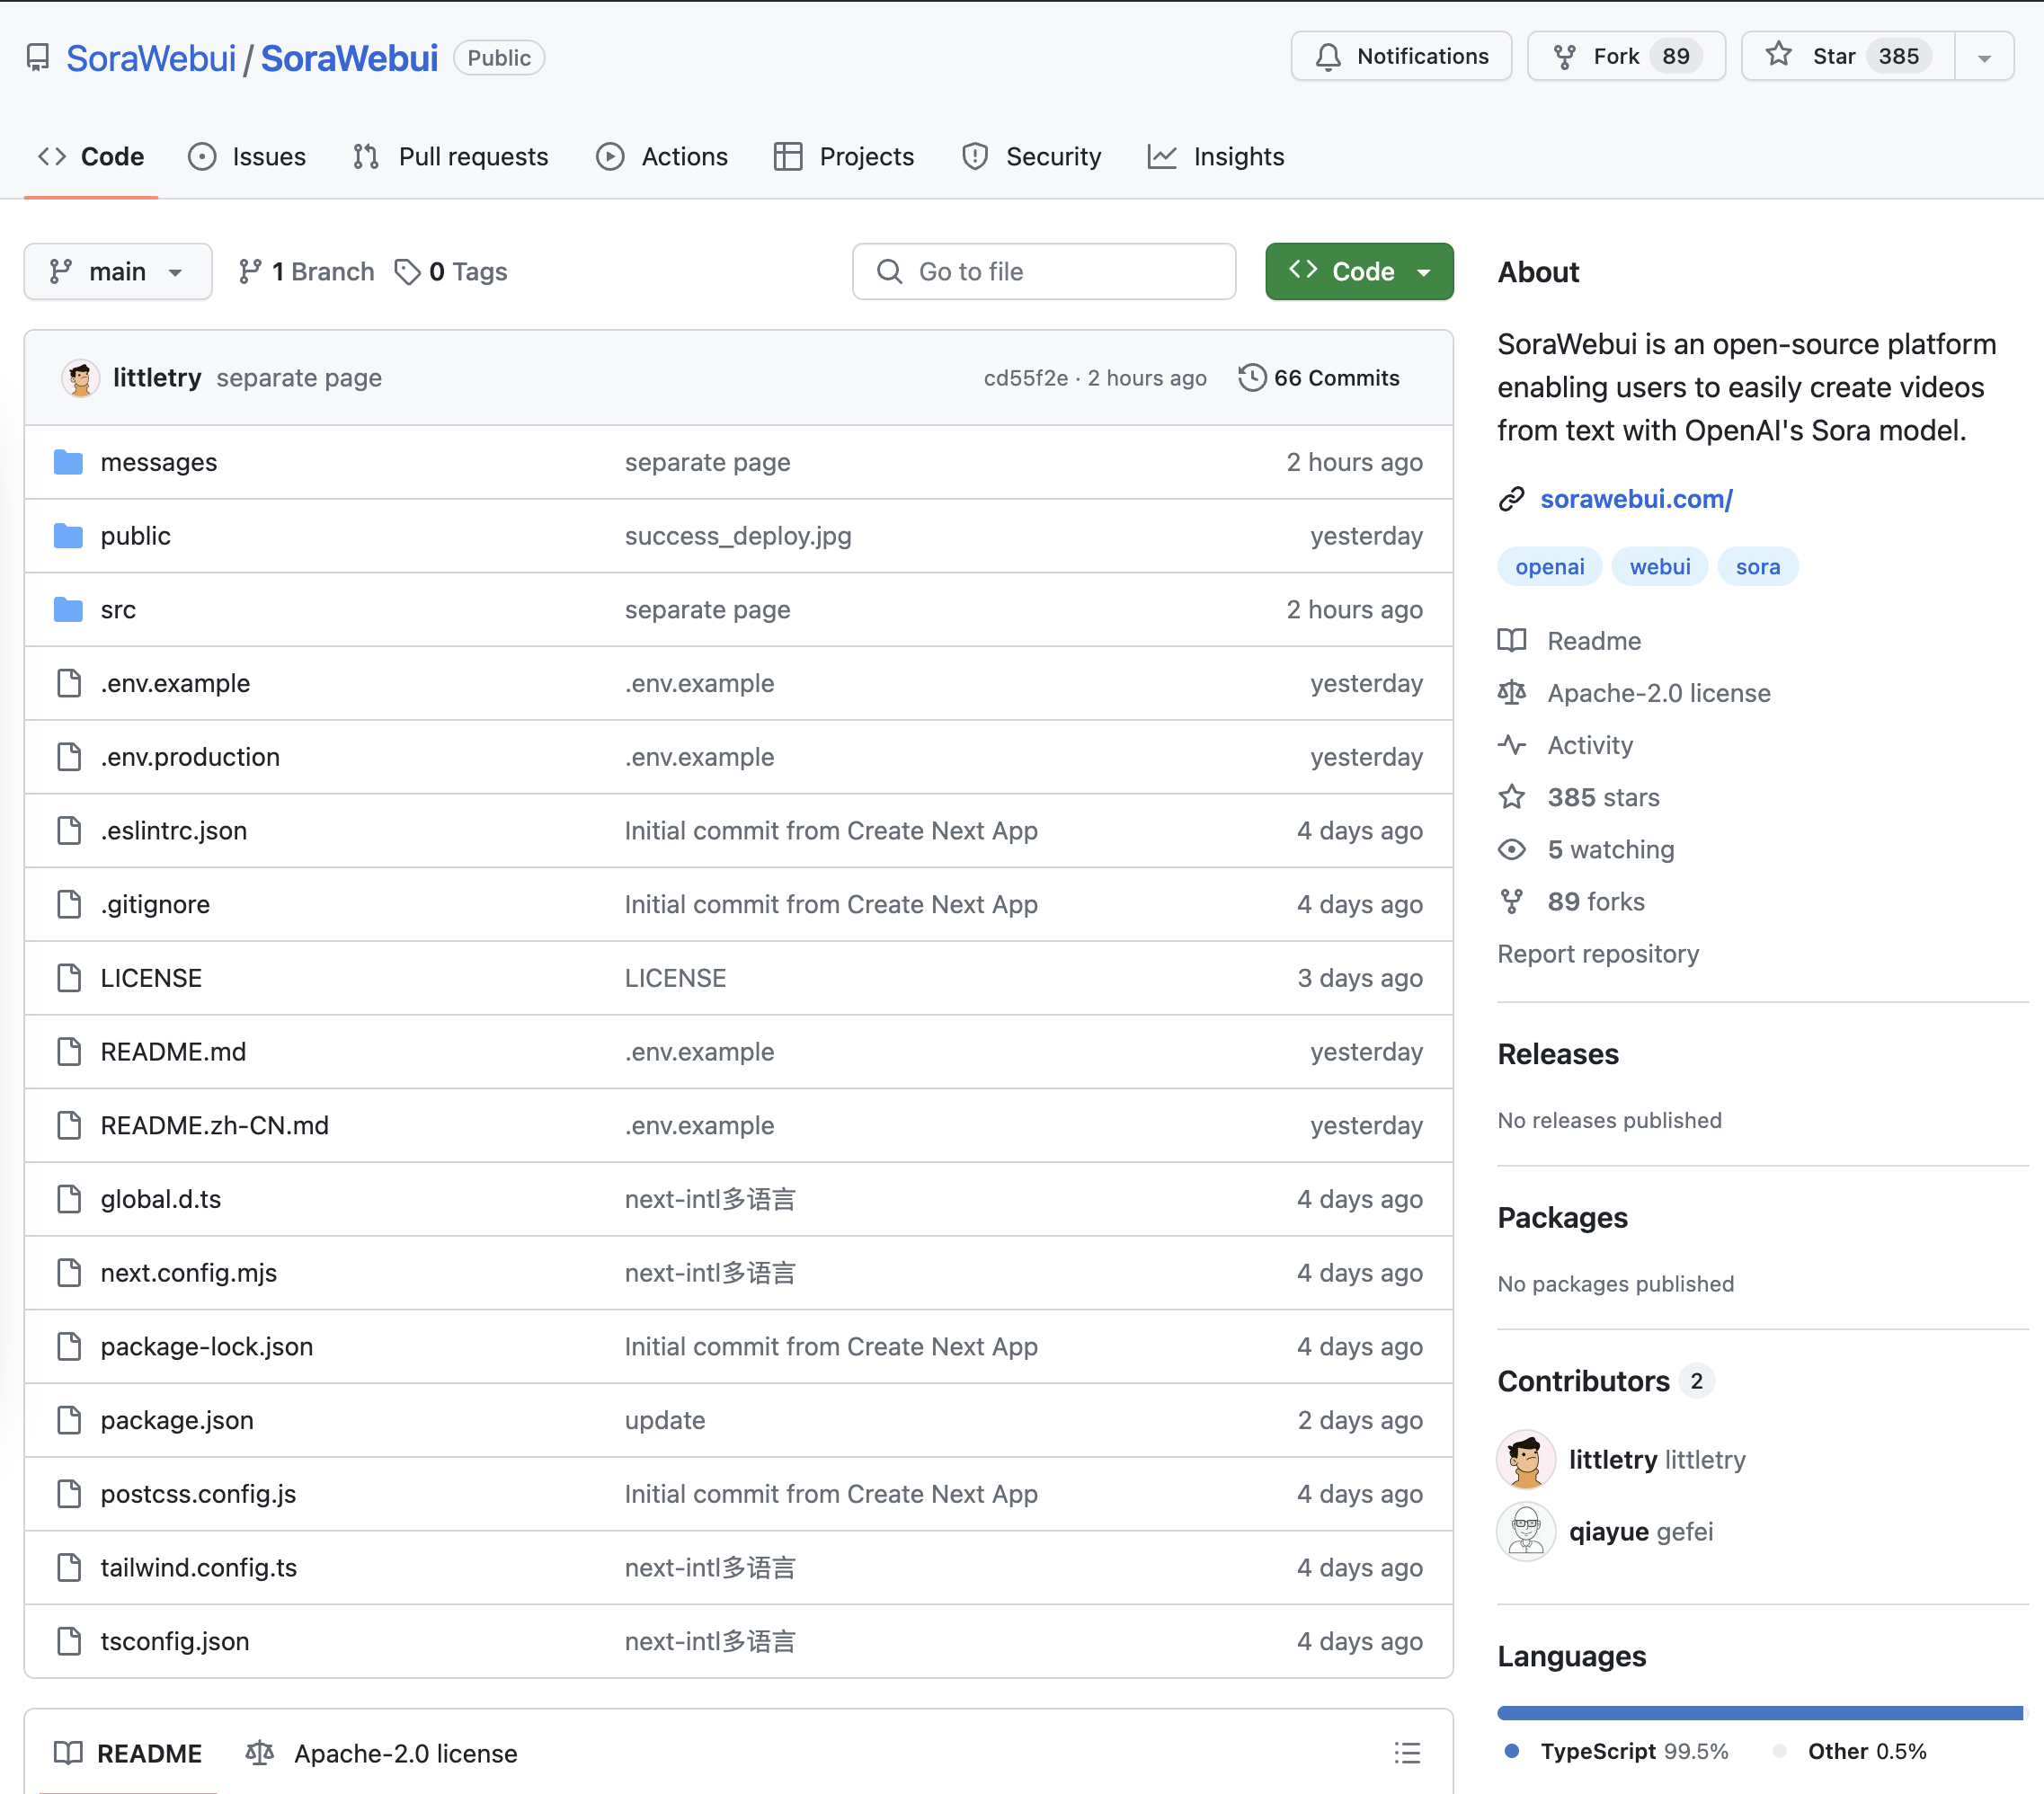View the 0 Tags icon link
Image resolution: width=2044 pixels, height=1794 pixels.
(451, 272)
